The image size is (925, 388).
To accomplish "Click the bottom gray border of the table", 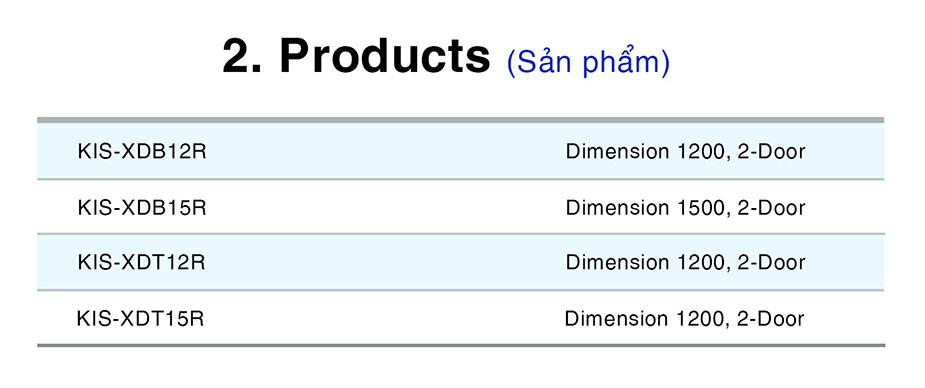I will 461,345.
